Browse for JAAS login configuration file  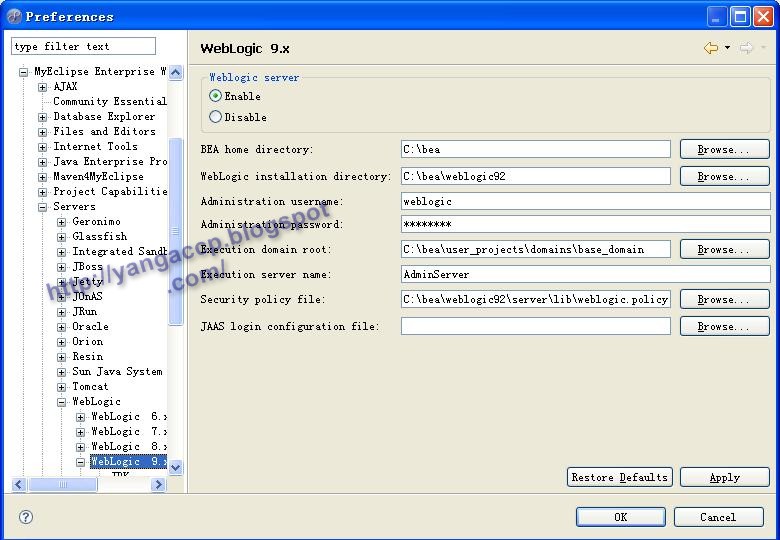pyautogui.click(x=724, y=326)
